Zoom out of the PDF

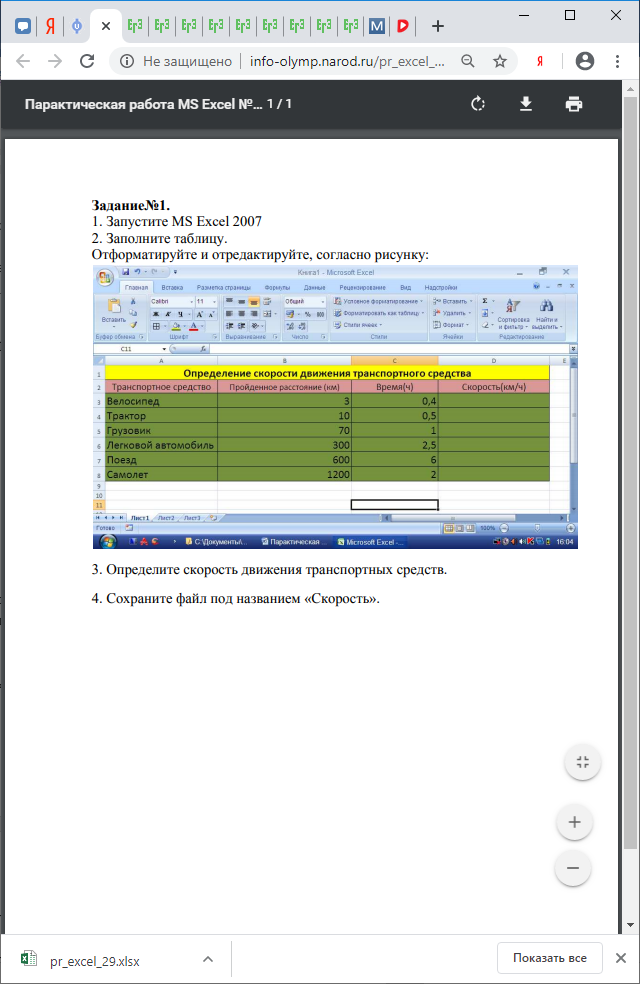coord(573,868)
